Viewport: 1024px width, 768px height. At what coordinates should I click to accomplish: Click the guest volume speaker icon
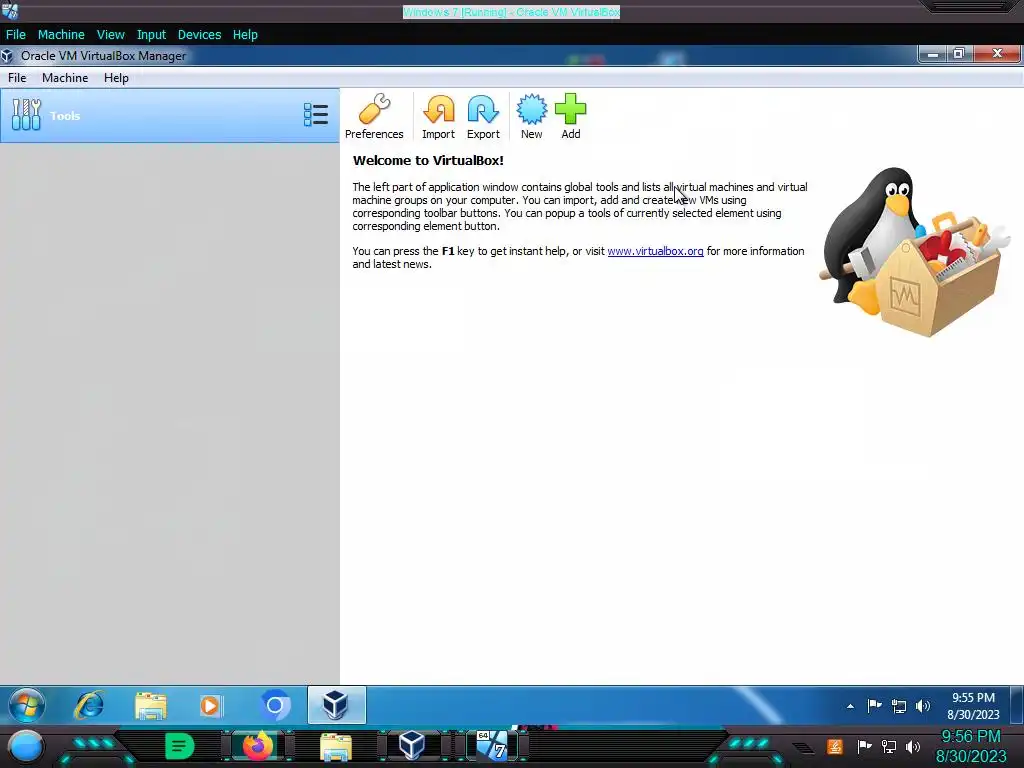tap(923, 706)
